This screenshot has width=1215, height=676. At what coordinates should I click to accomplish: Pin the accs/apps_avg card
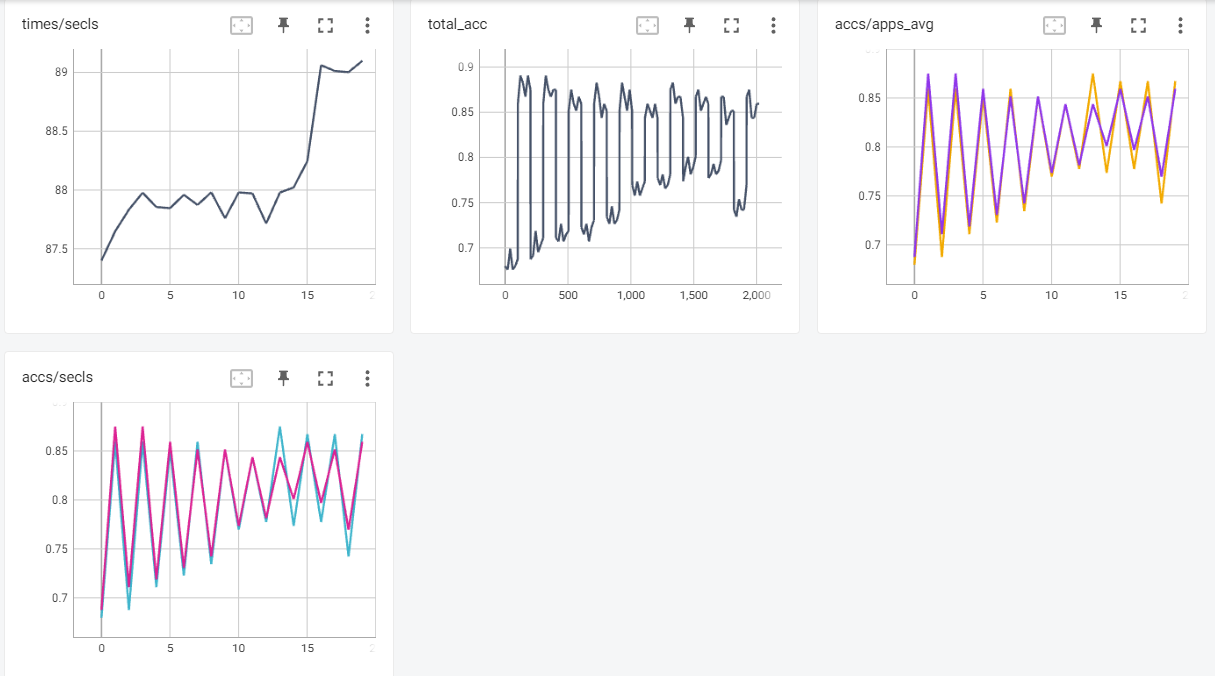click(1096, 26)
